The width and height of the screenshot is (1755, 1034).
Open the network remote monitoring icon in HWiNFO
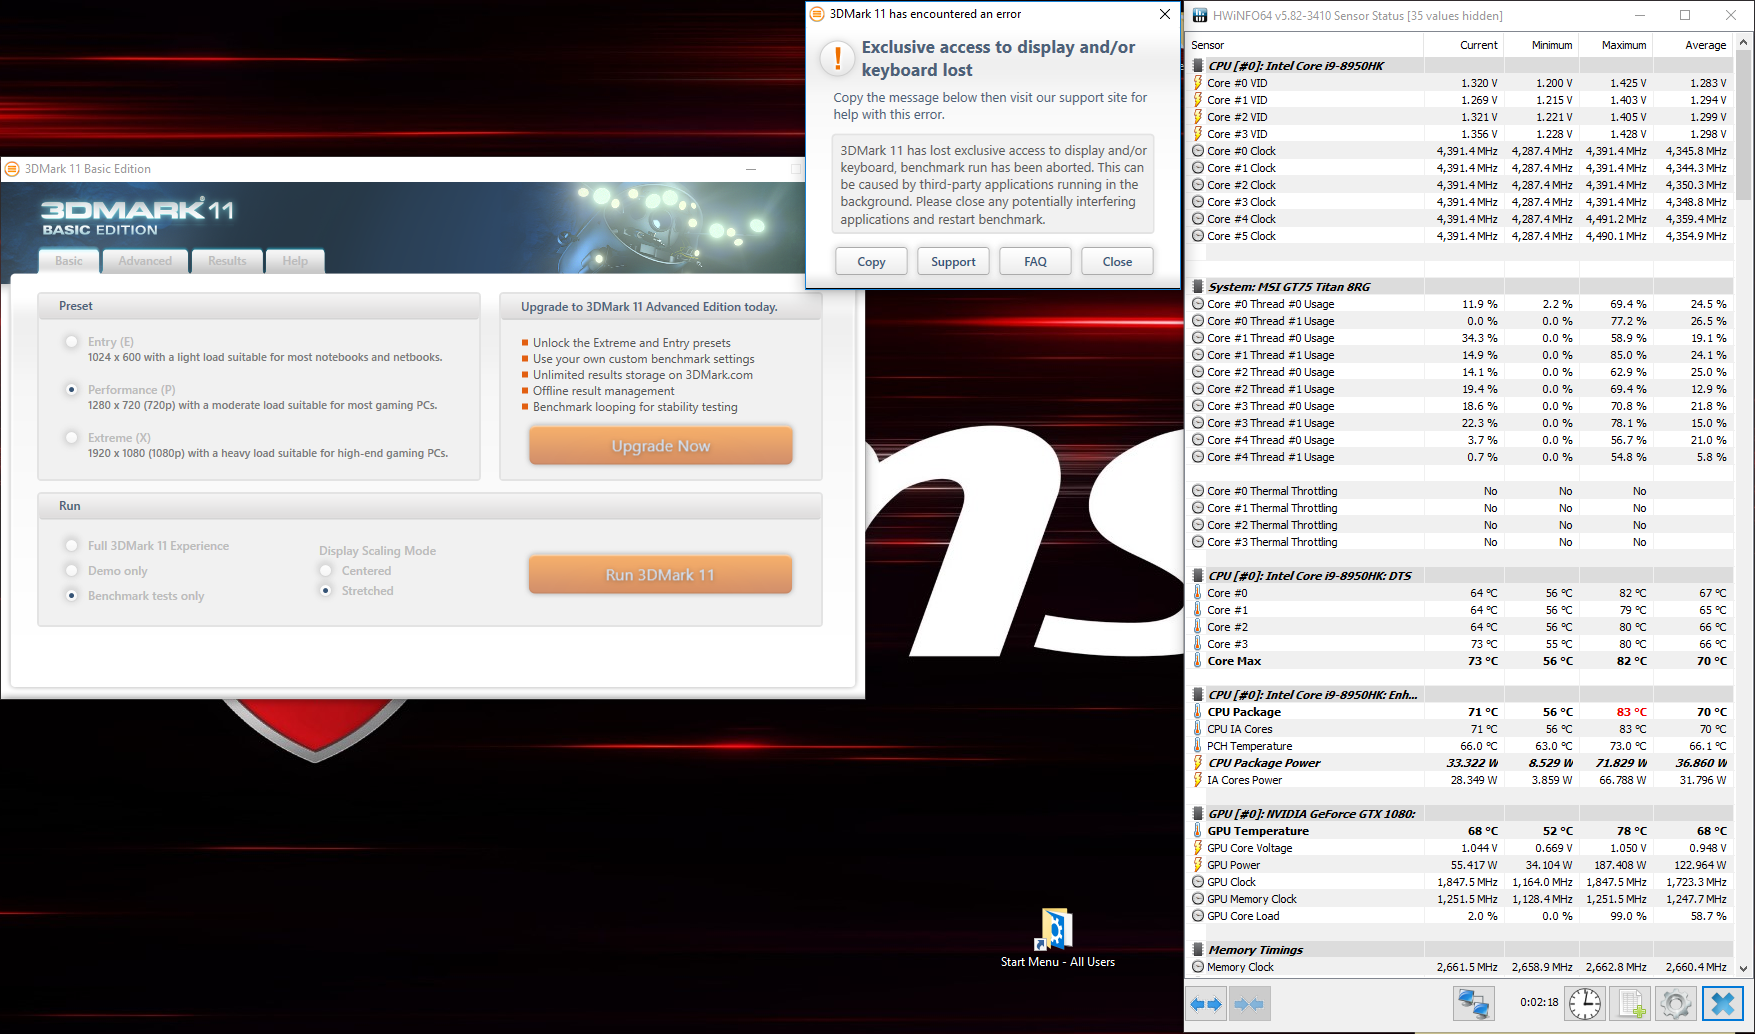point(1473,1003)
